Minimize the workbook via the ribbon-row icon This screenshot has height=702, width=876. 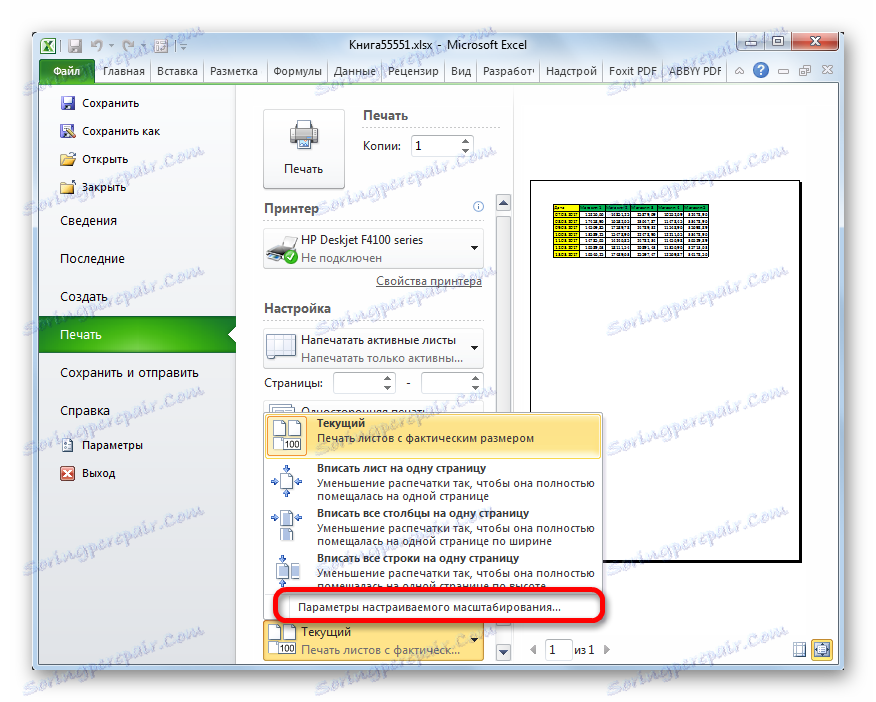point(783,71)
